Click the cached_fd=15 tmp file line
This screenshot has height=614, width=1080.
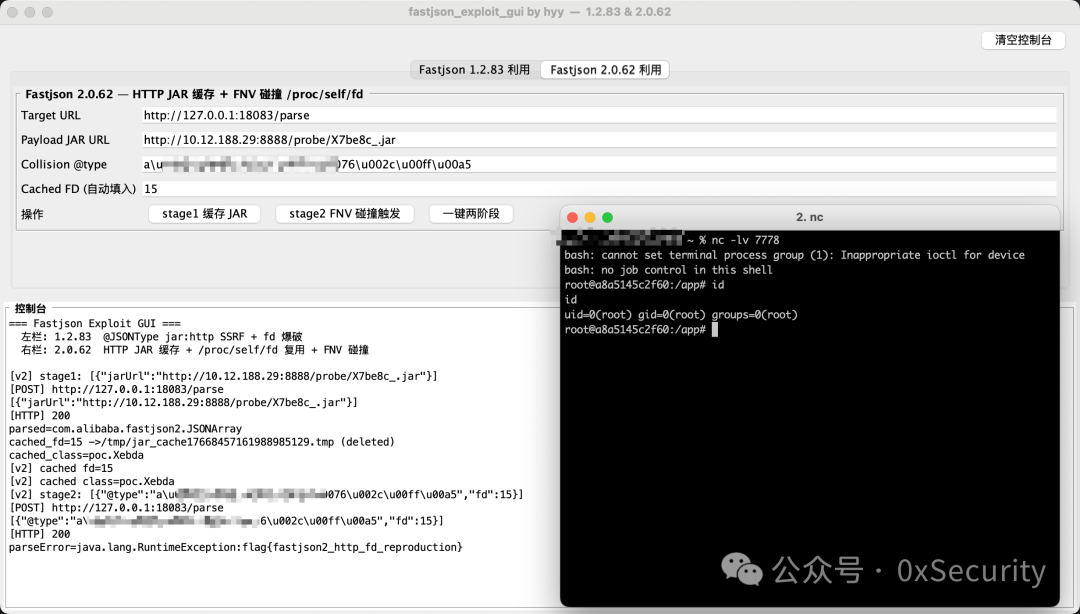click(x=202, y=442)
